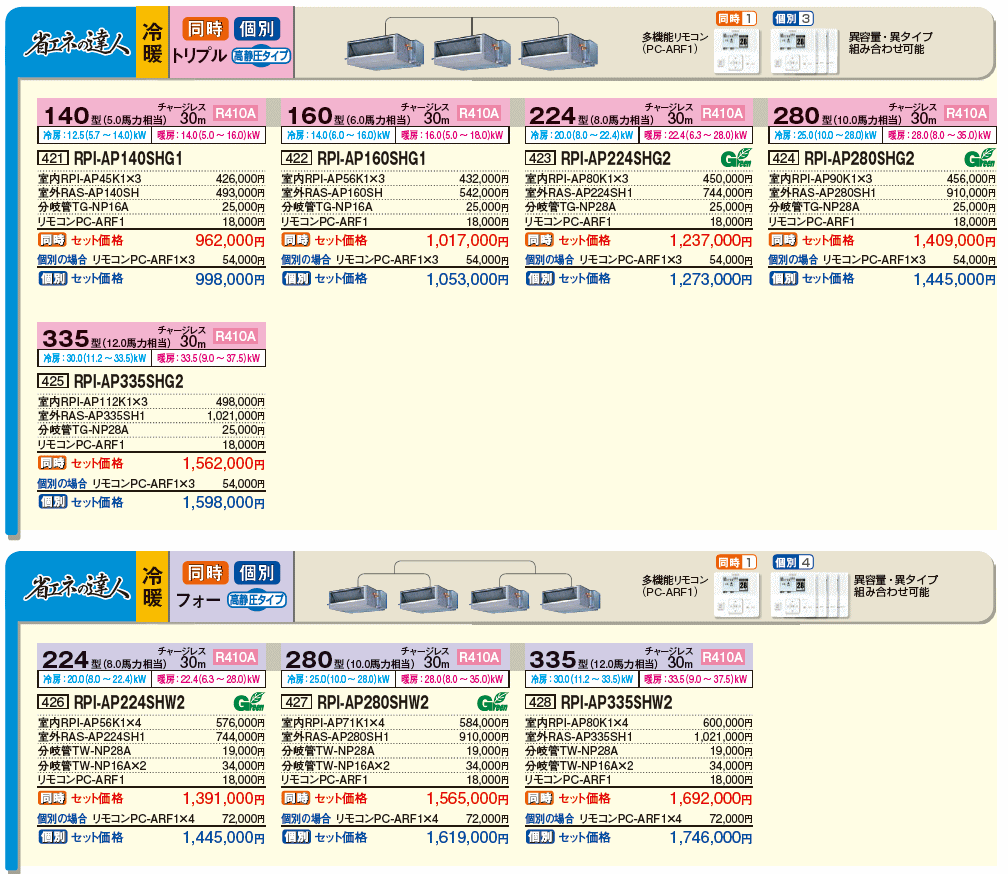
Task: Click the blue 個別 badge above トリプル
Action: (x=257, y=29)
